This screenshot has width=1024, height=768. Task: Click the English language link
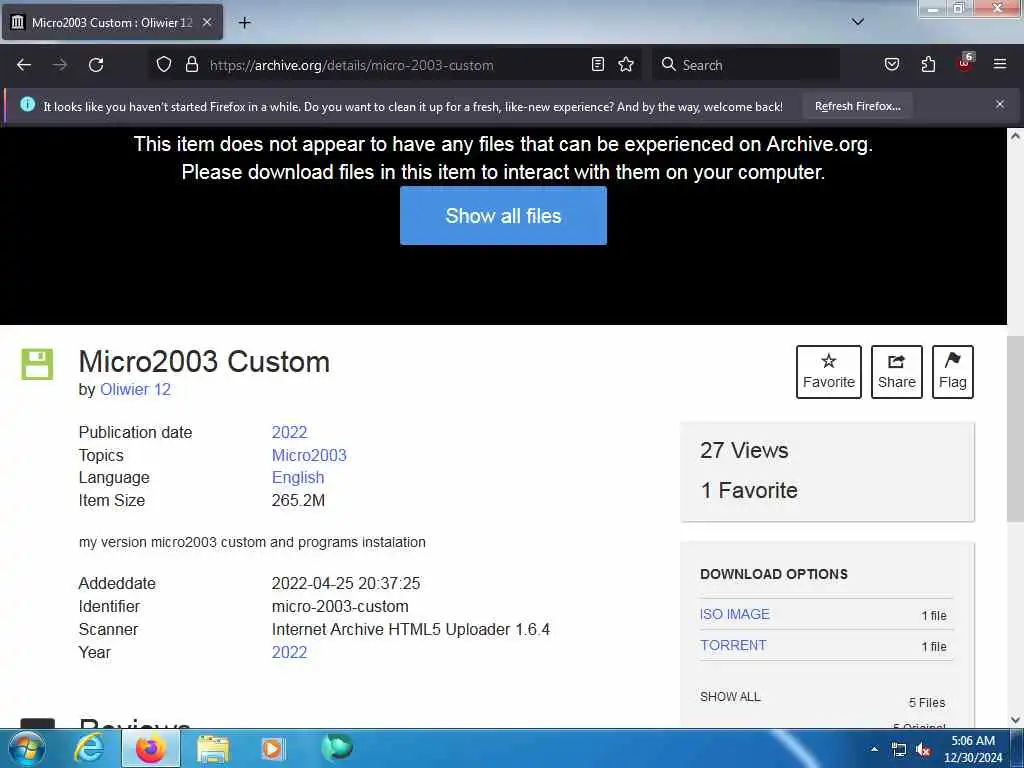pyautogui.click(x=298, y=477)
